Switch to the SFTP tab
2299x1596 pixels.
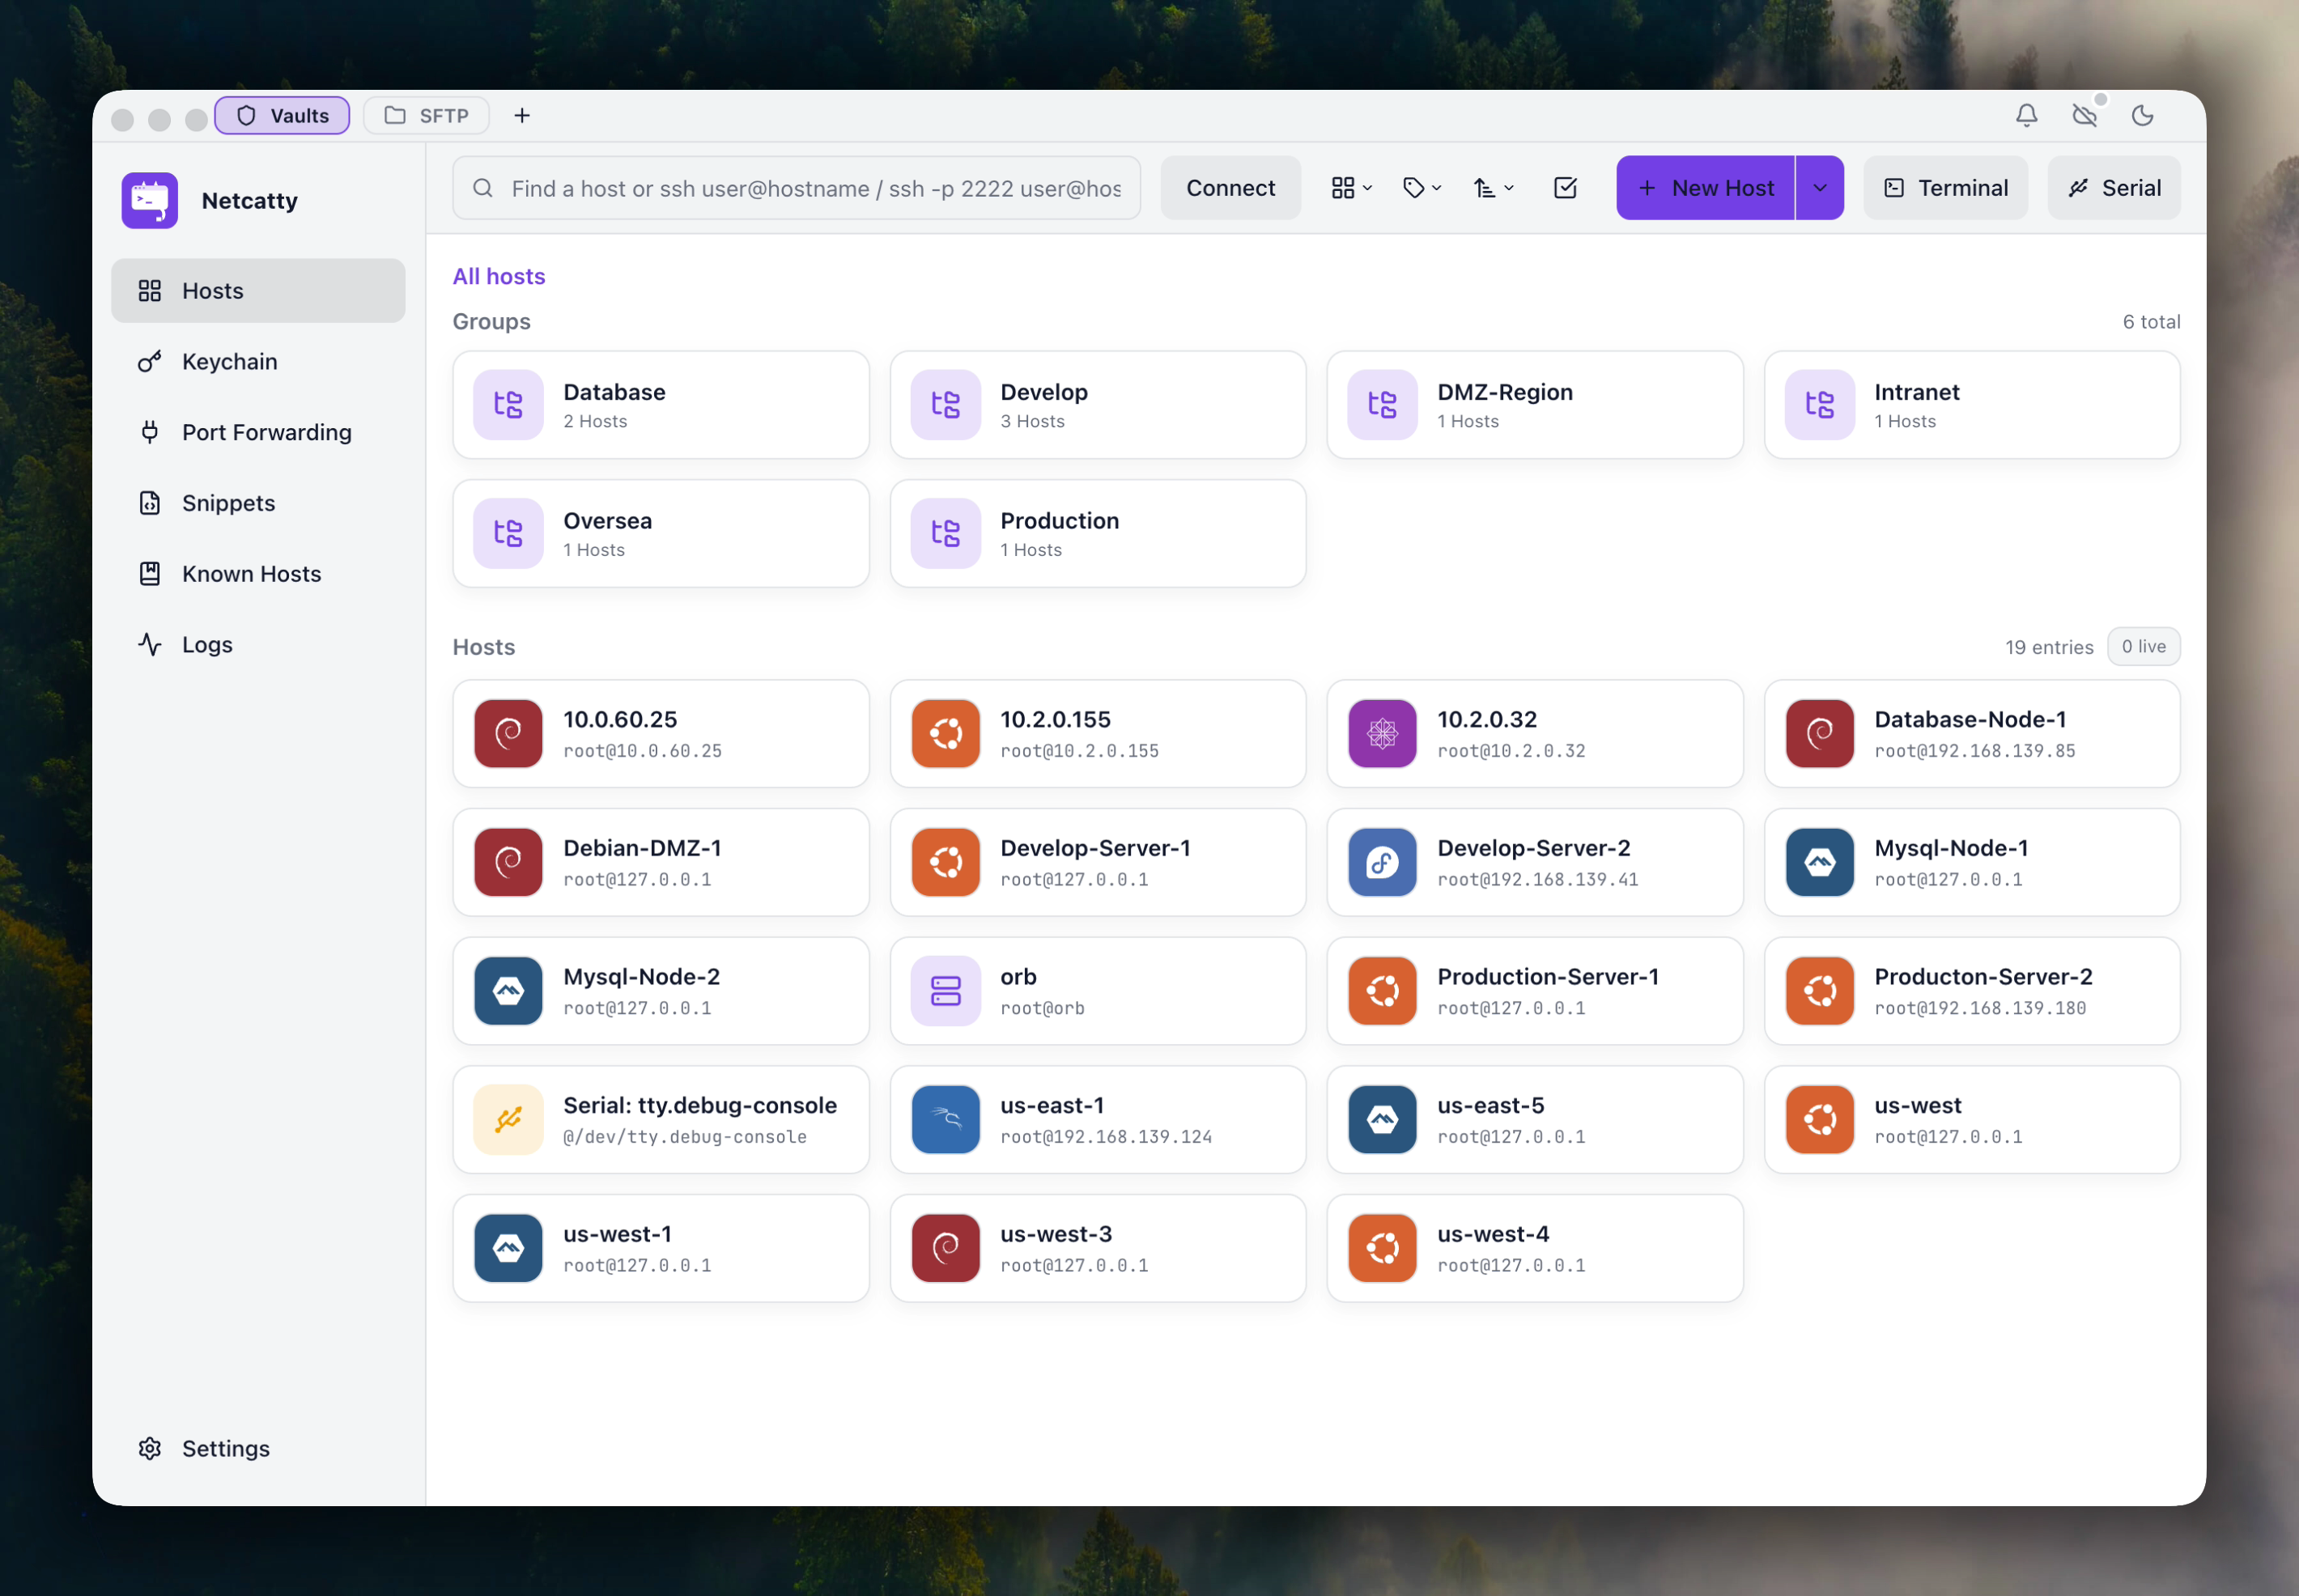click(427, 116)
